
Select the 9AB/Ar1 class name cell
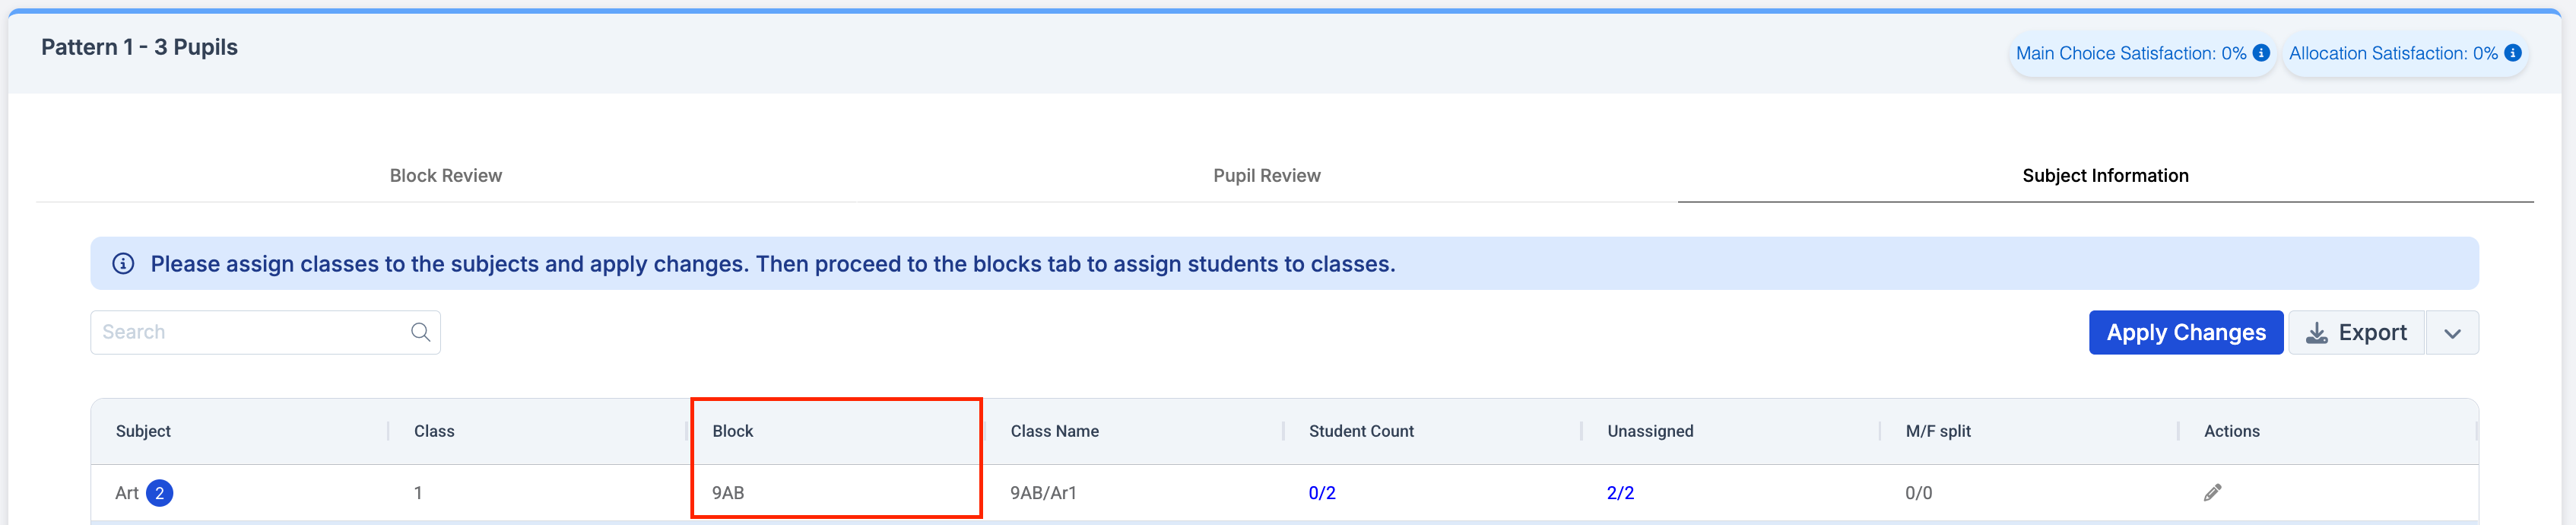(x=1043, y=493)
